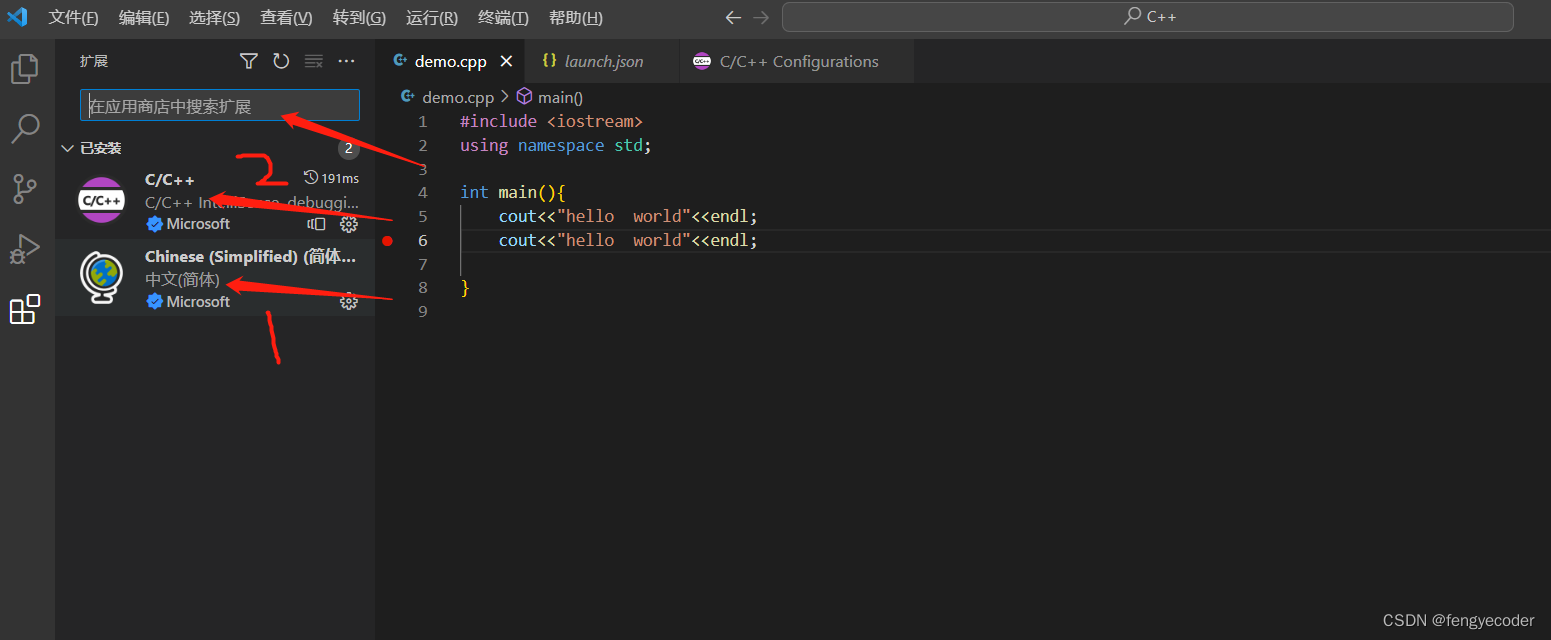Select the C/C++ extension entry title
The image size is (1551, 640).
(170, 179)
